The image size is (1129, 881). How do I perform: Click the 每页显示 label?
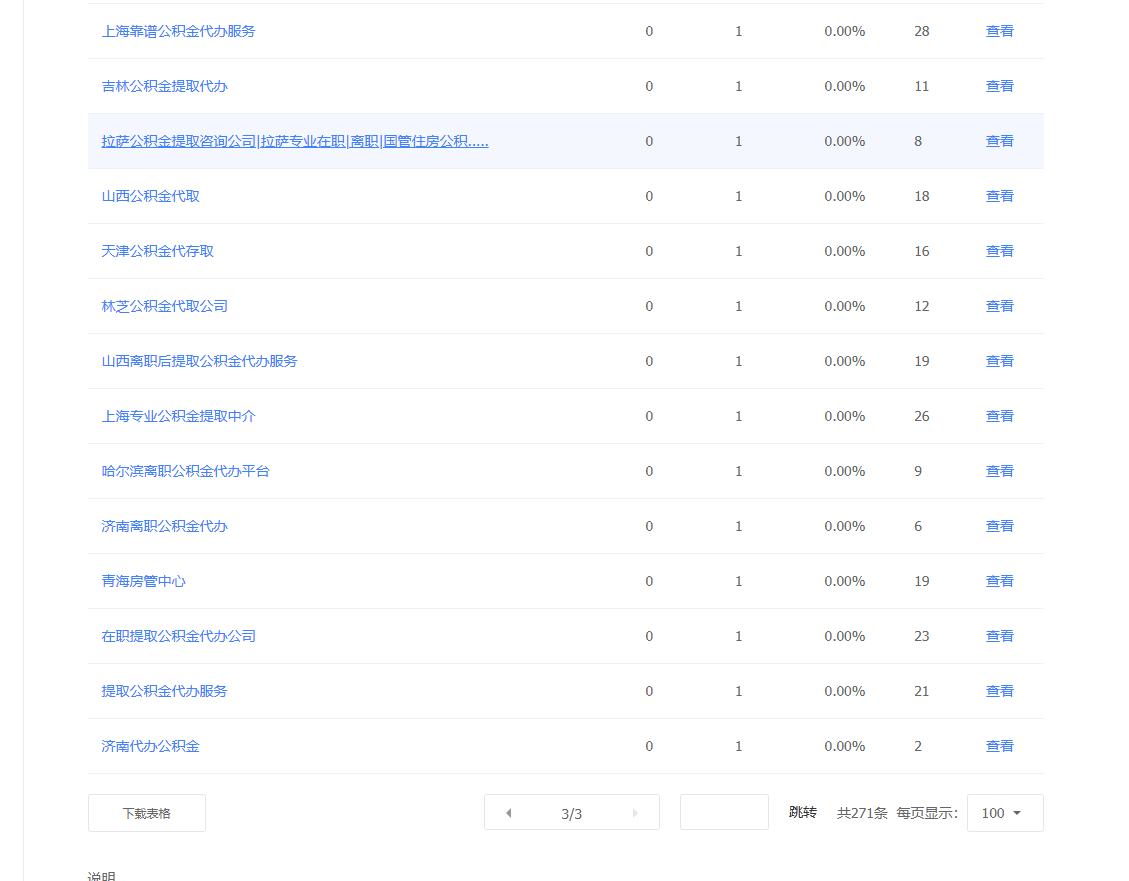(x=927, y=813)
